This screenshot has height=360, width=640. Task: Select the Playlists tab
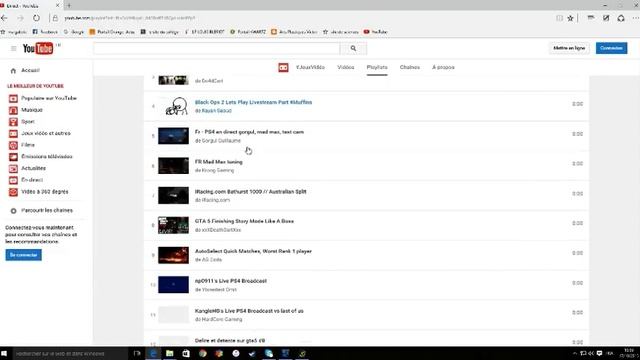[x=377, y=67]
